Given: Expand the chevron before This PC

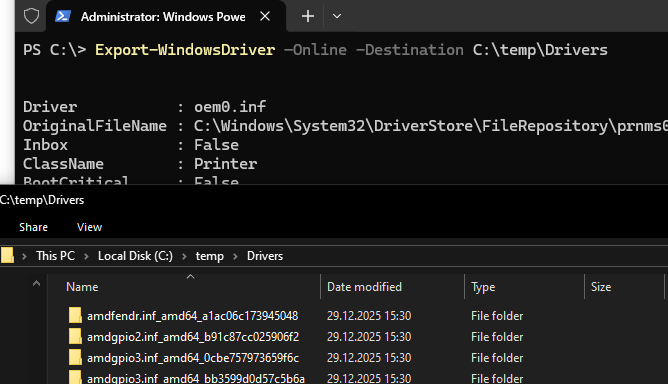Looking at the screenshot, I should coord(24,256).
